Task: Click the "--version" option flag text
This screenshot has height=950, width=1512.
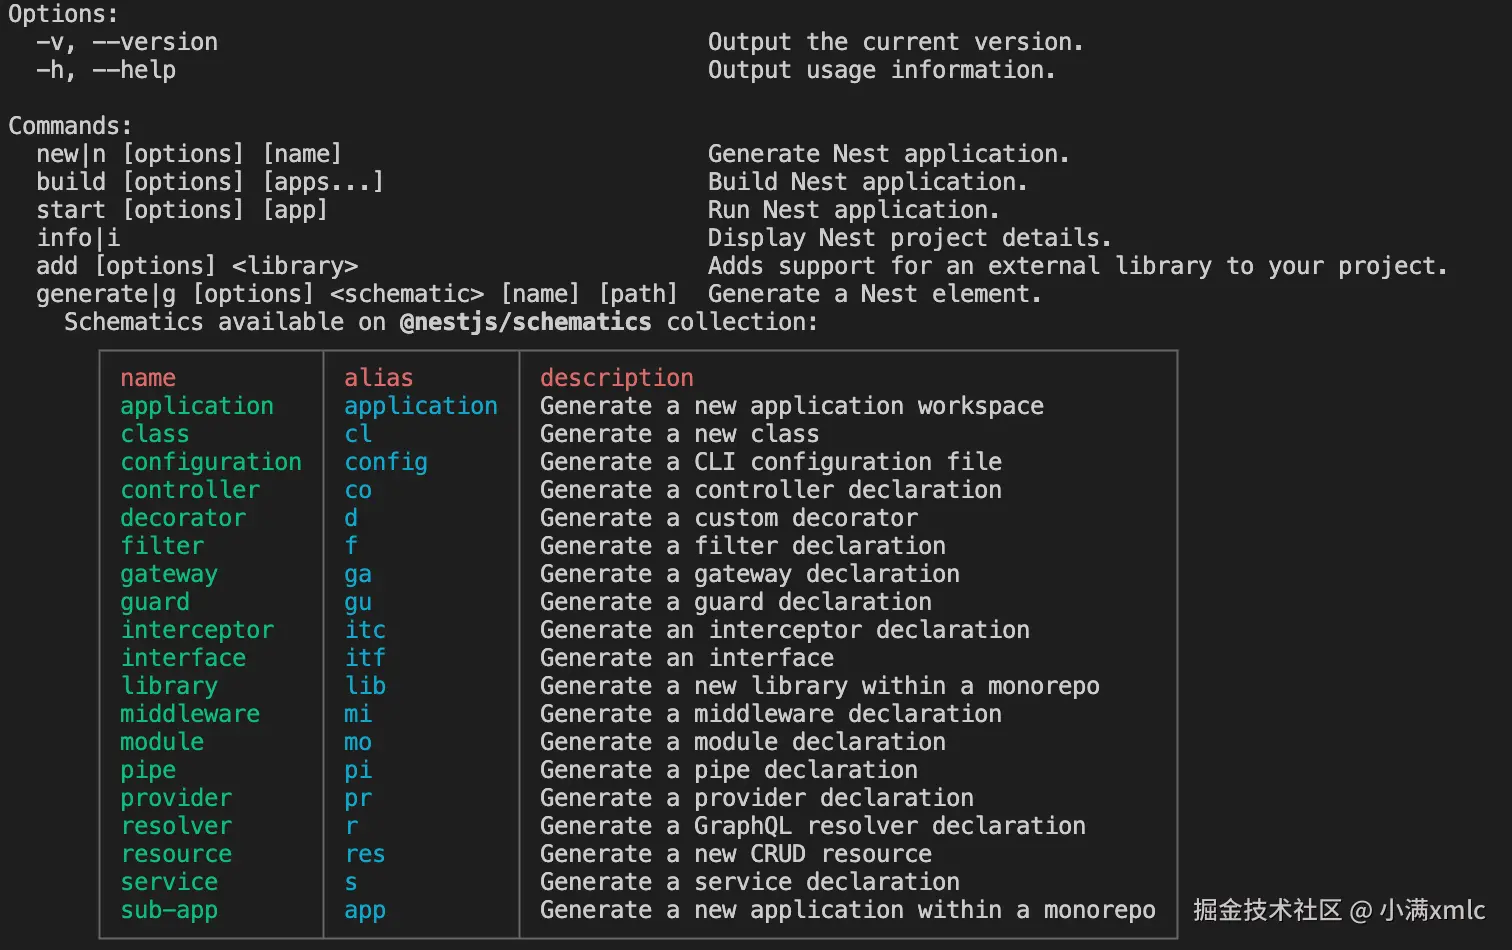Action: coord(155,42)
